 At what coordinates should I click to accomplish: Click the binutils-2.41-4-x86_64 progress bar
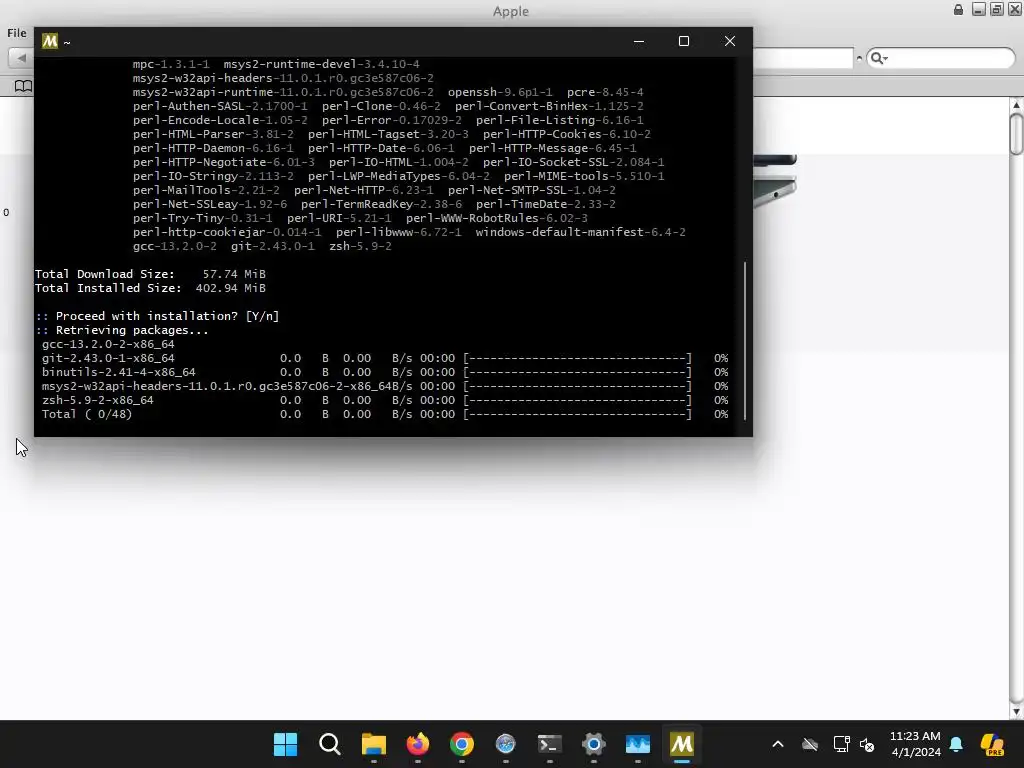pos(577,372)
